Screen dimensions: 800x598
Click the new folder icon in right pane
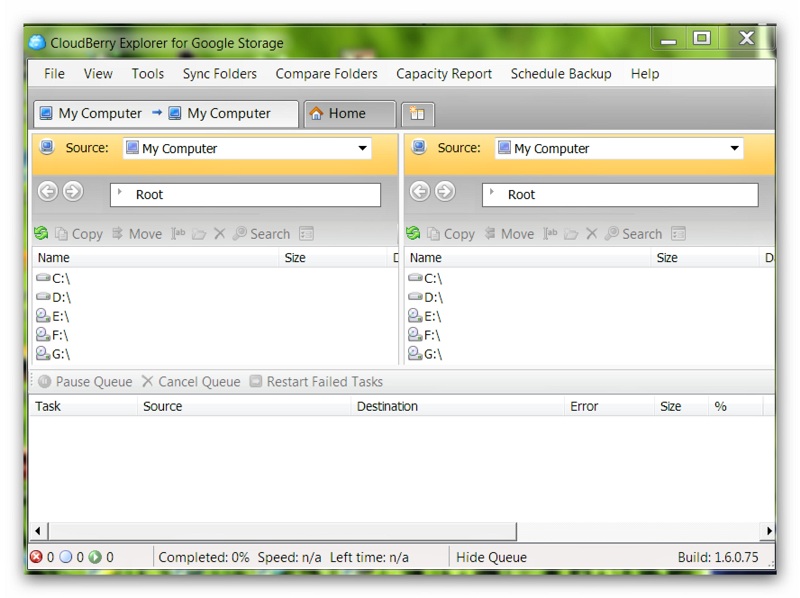[x=571, y=234]
